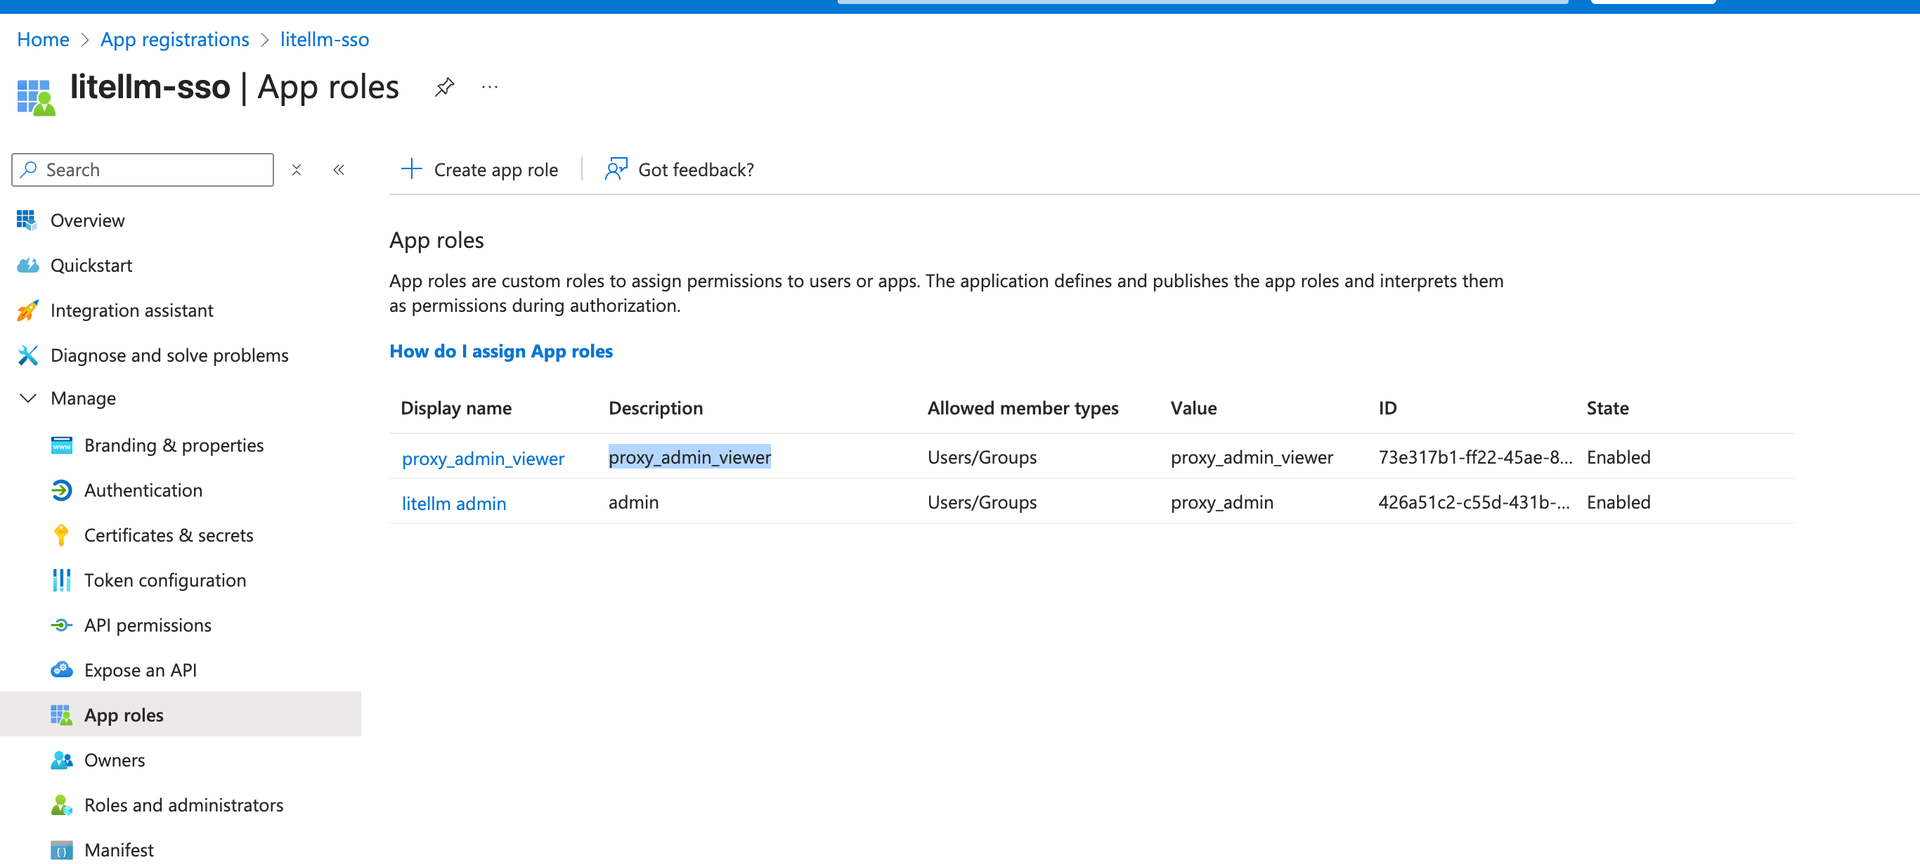Image resolution: width=1920 pixels, height=864 pixels.
Task: Go to App registrations breadcrumb
Action: 175,39
